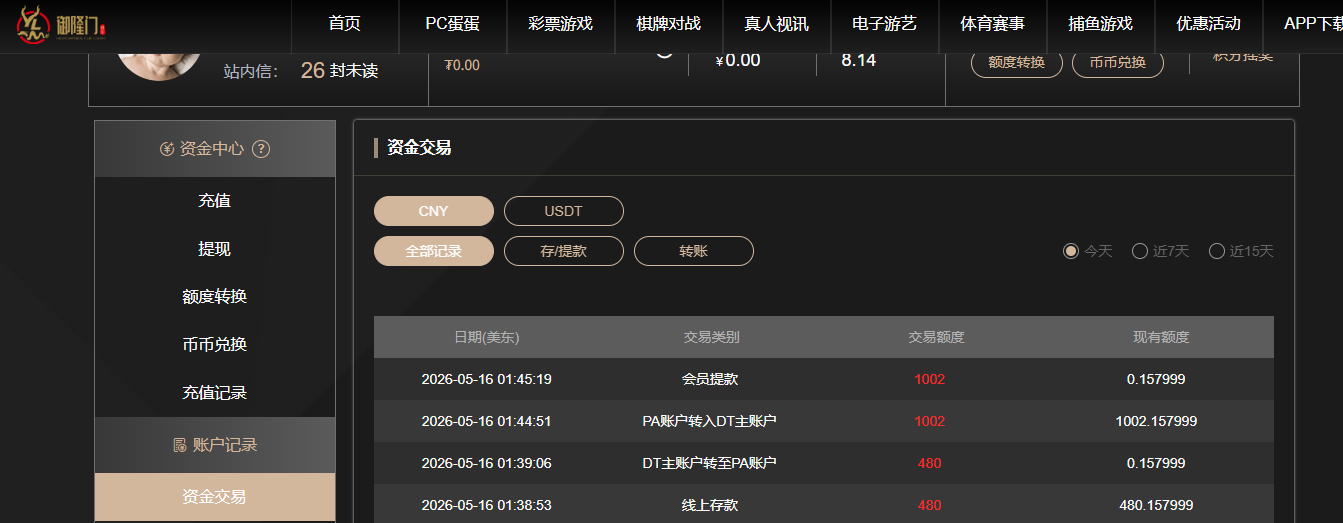Viewport: 1343px width, 523px height.
Task: Open 额度转换 in the sidebar
Action: click(215, 297)
